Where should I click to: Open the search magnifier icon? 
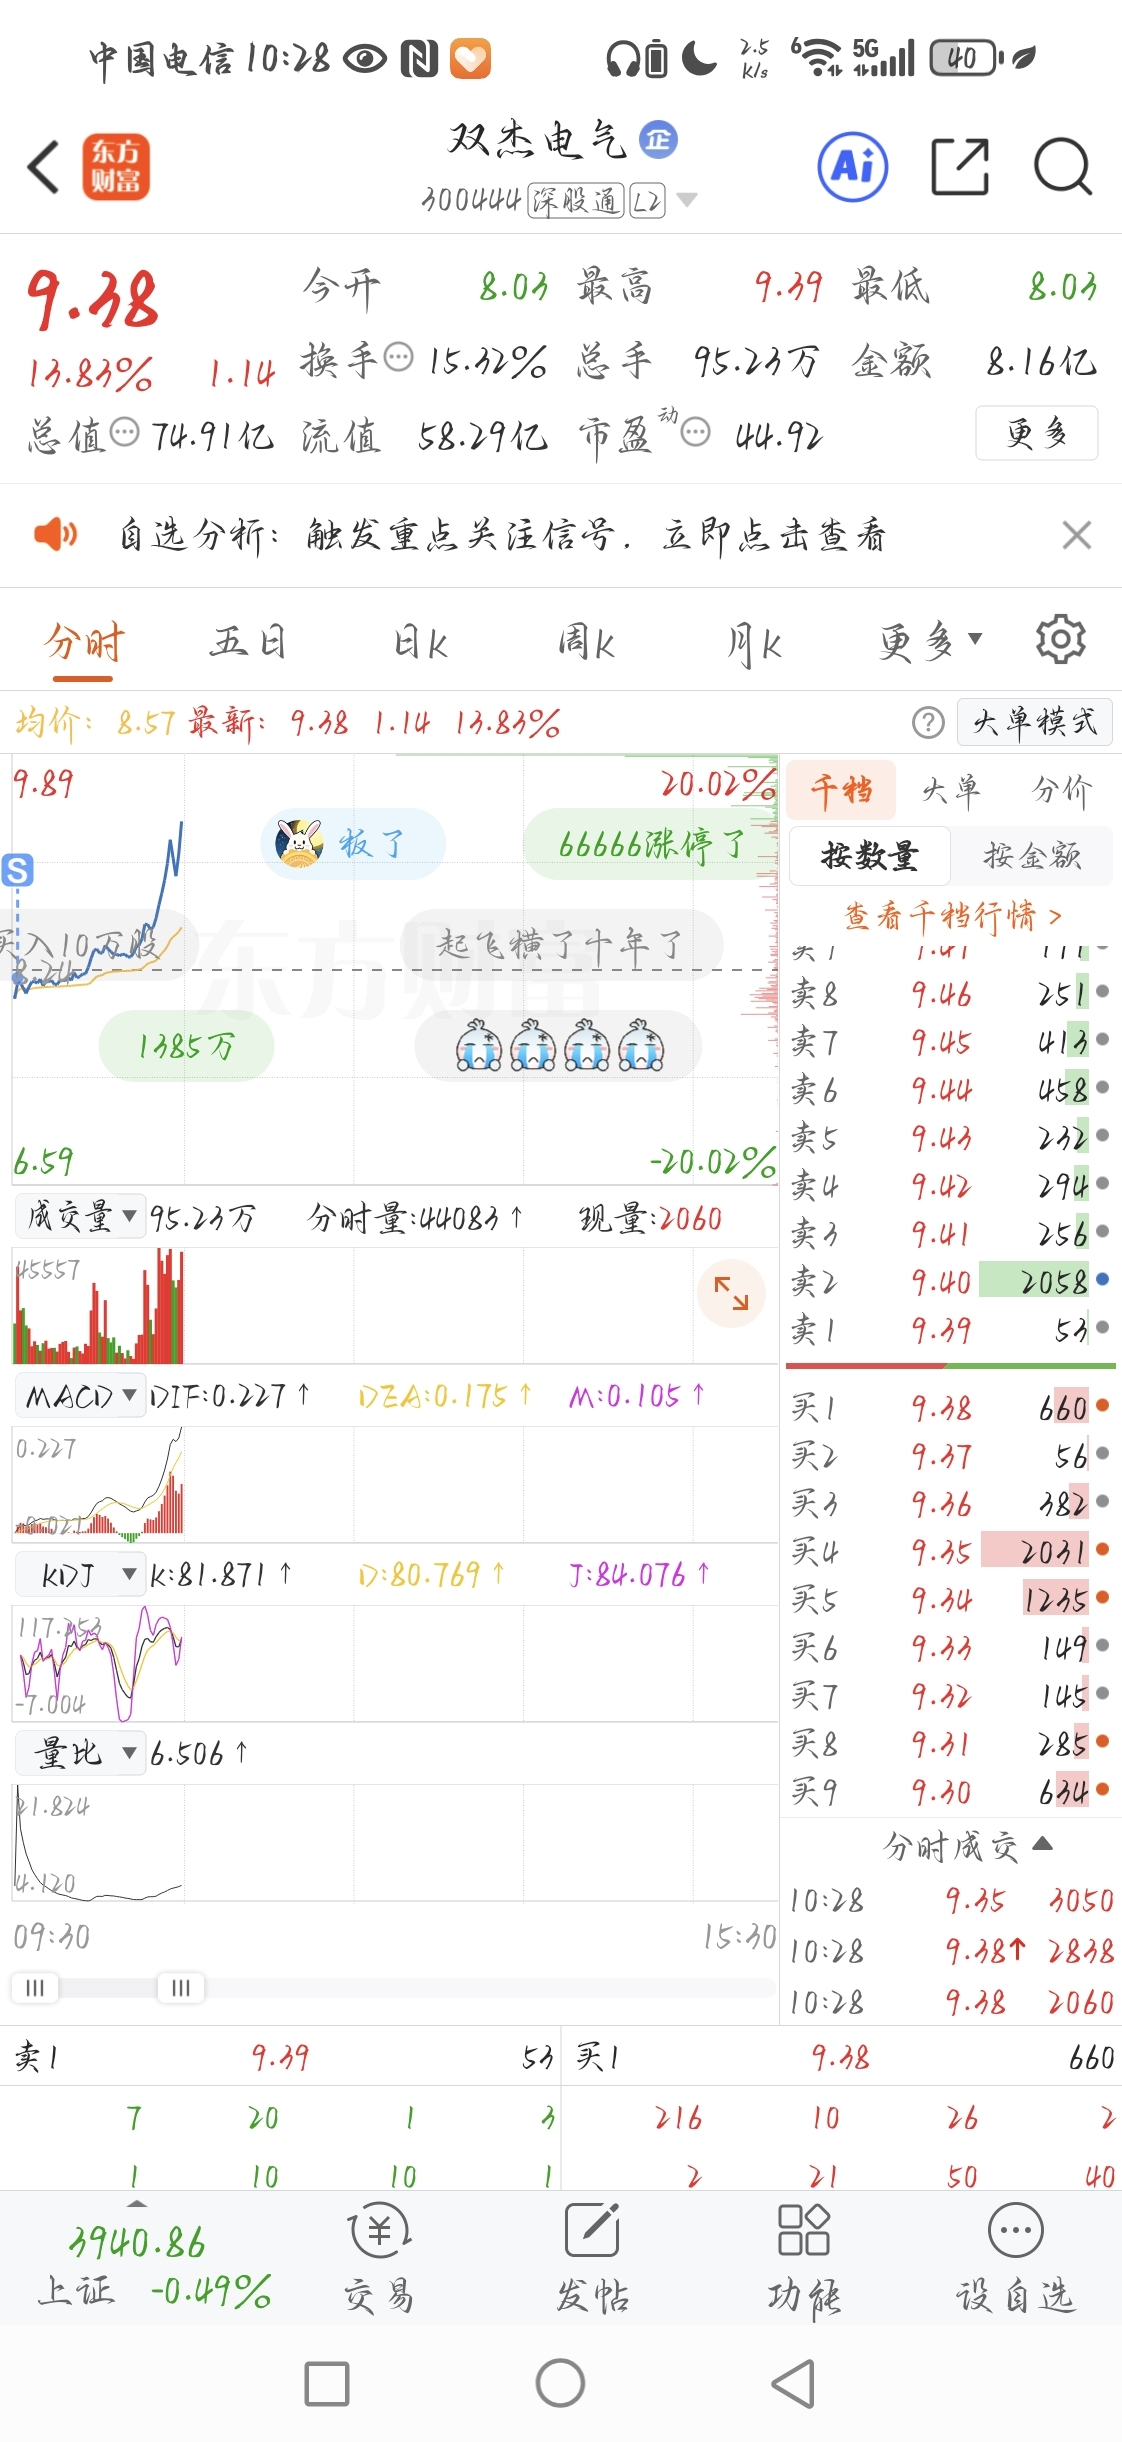pos(1063,166)
